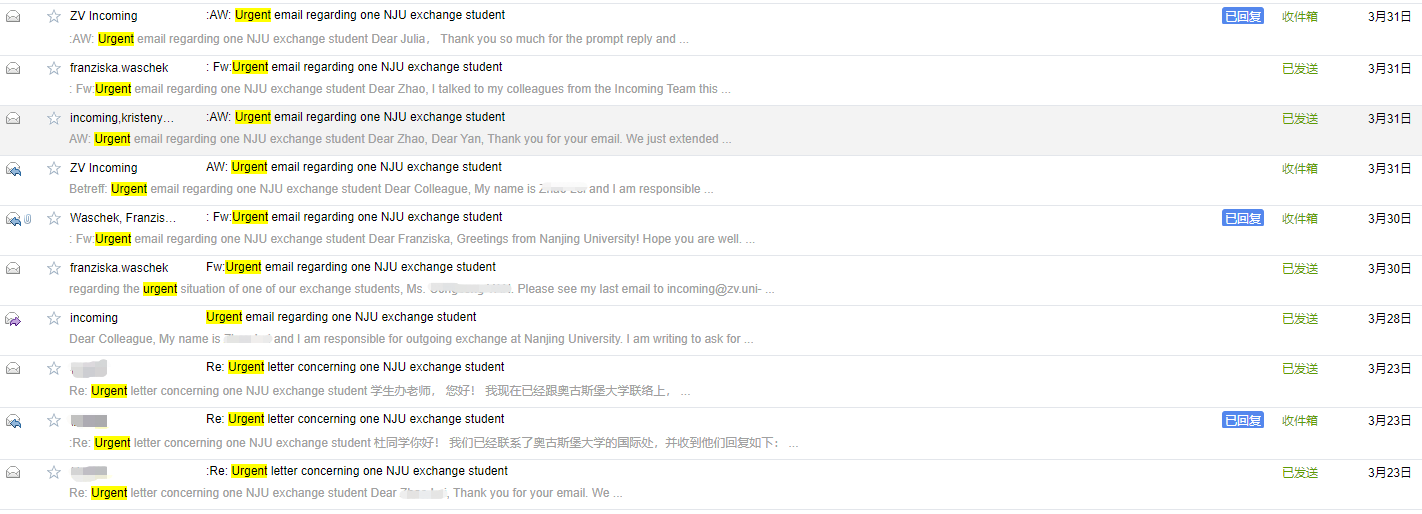The width and height of the screenshot is (1422, 514).
Task: Star the incoming,kristeny… email
Action: tap(54, 118)
